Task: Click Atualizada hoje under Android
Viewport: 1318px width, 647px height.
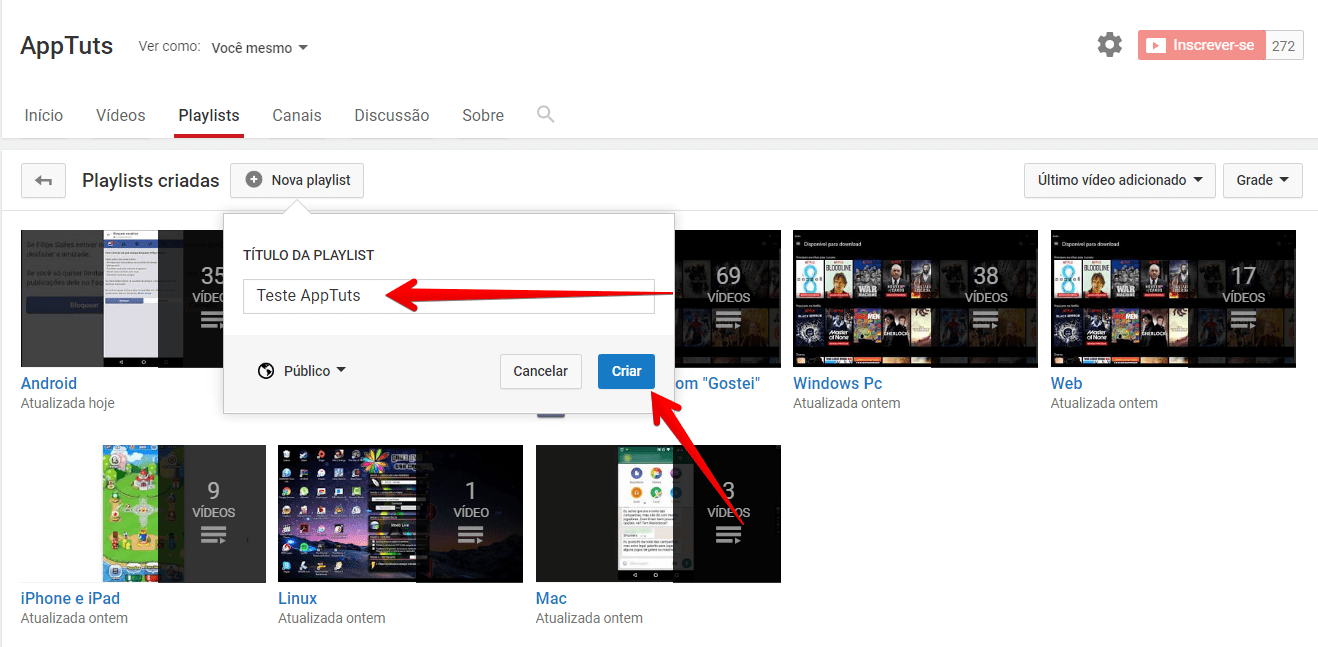Action: tap(68, 403)
